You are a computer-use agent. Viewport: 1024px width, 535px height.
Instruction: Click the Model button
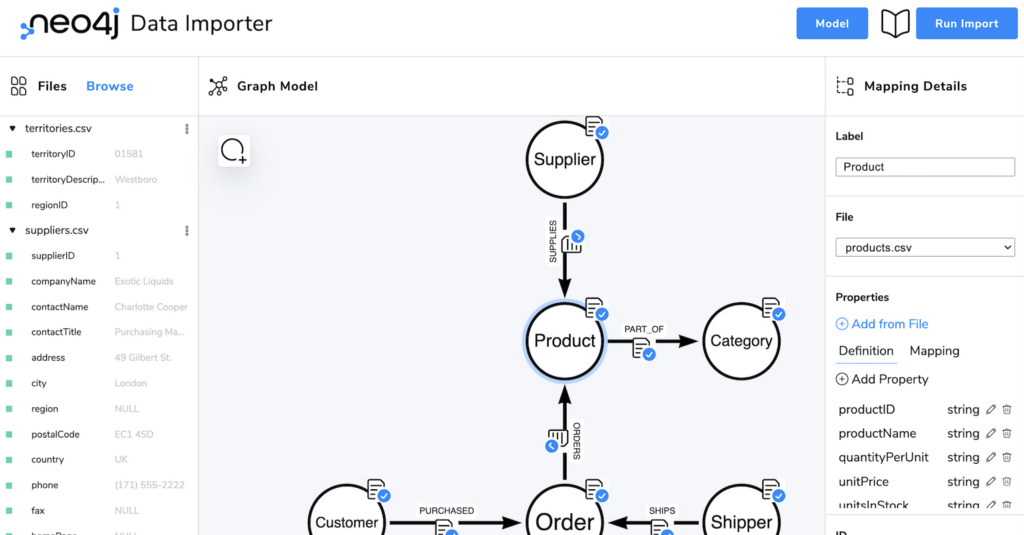pos(832,24)
